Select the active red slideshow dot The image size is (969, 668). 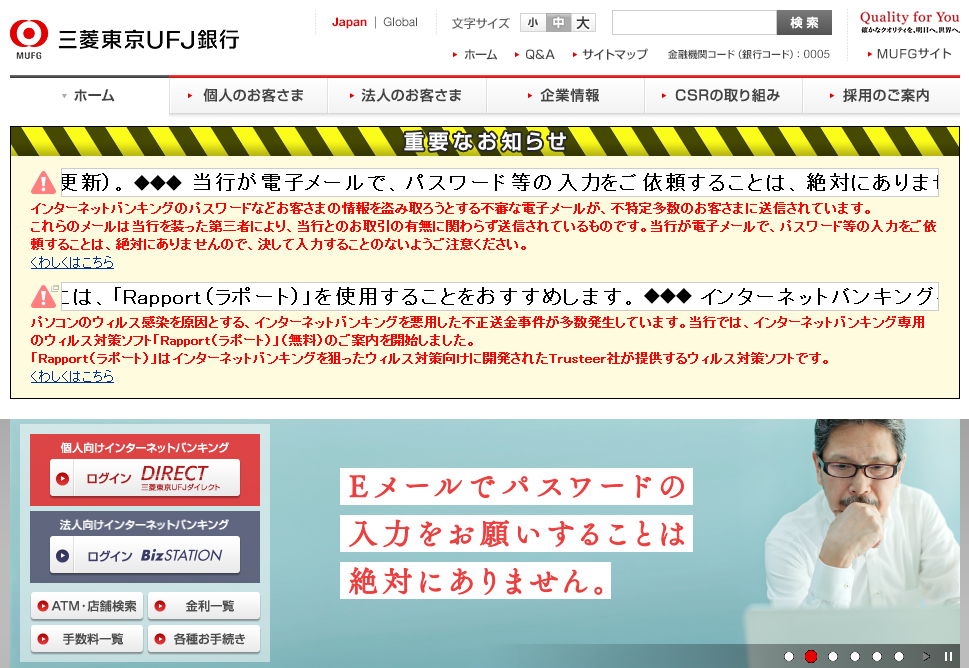pos(811,656)
